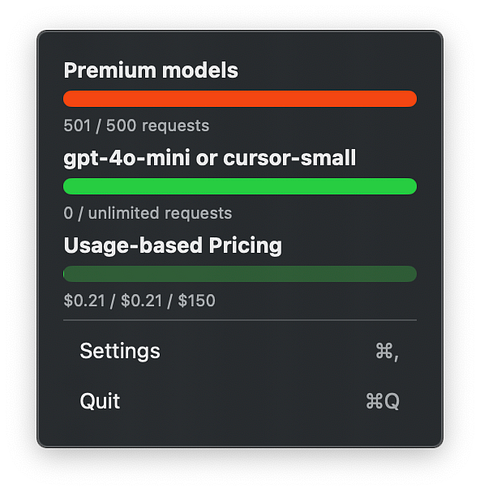Image resolution: width=480 pixels, height=491 pixels.
Task: Click the command-Q shortcut next to Quit
Action: (382, 401)
